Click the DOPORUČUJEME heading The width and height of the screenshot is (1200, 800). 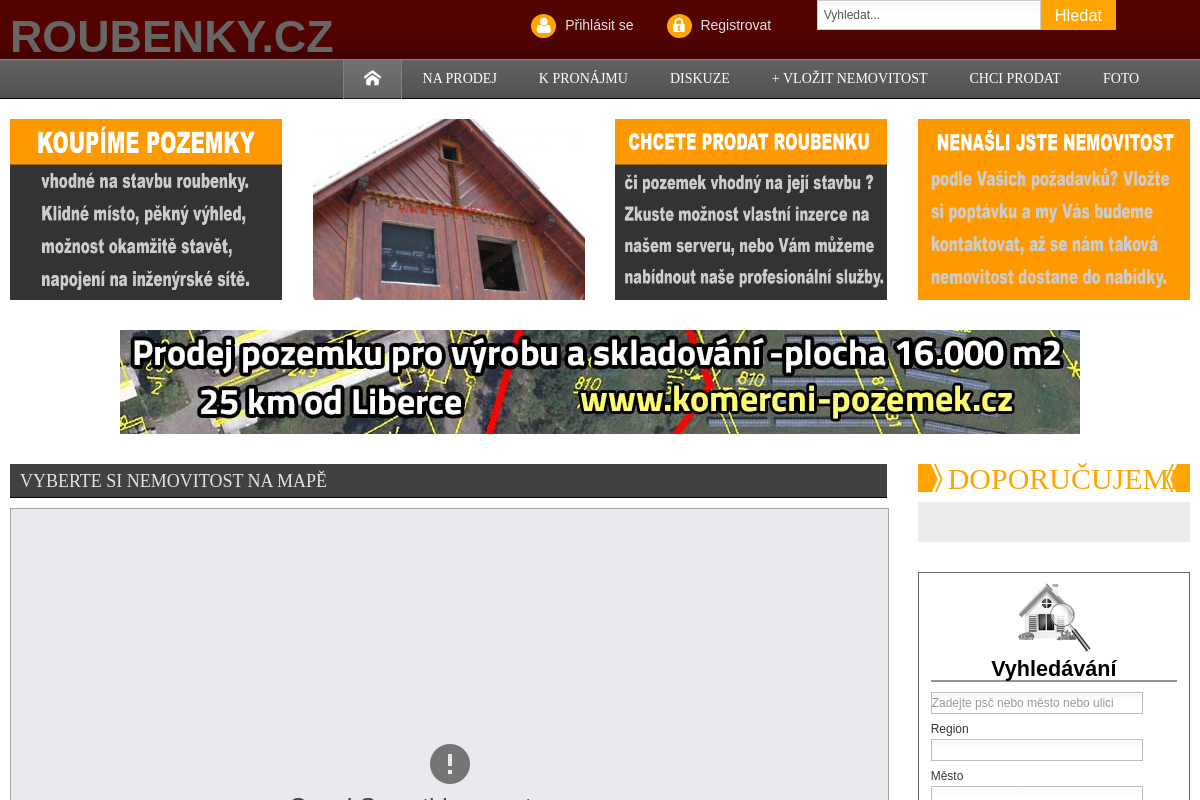click(x=1054, y=478)
